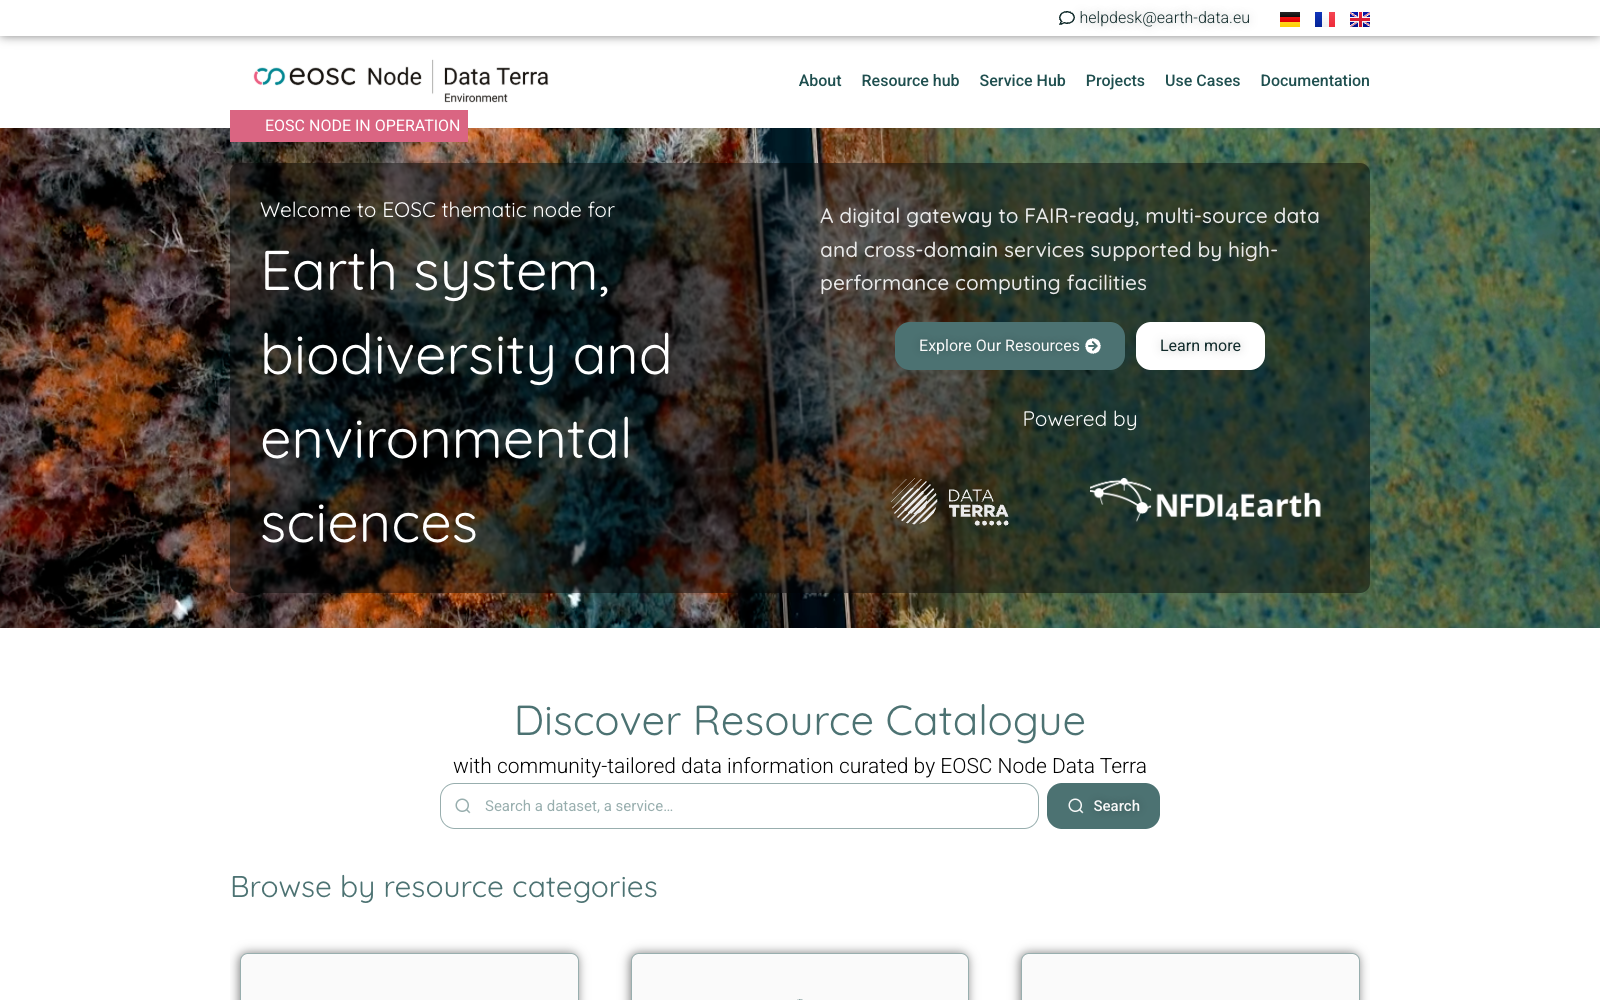Viewport: 1600px width, 1000px height.
Task: Click the Discover Resource Catalogue heading
Action: click(800, 721)
